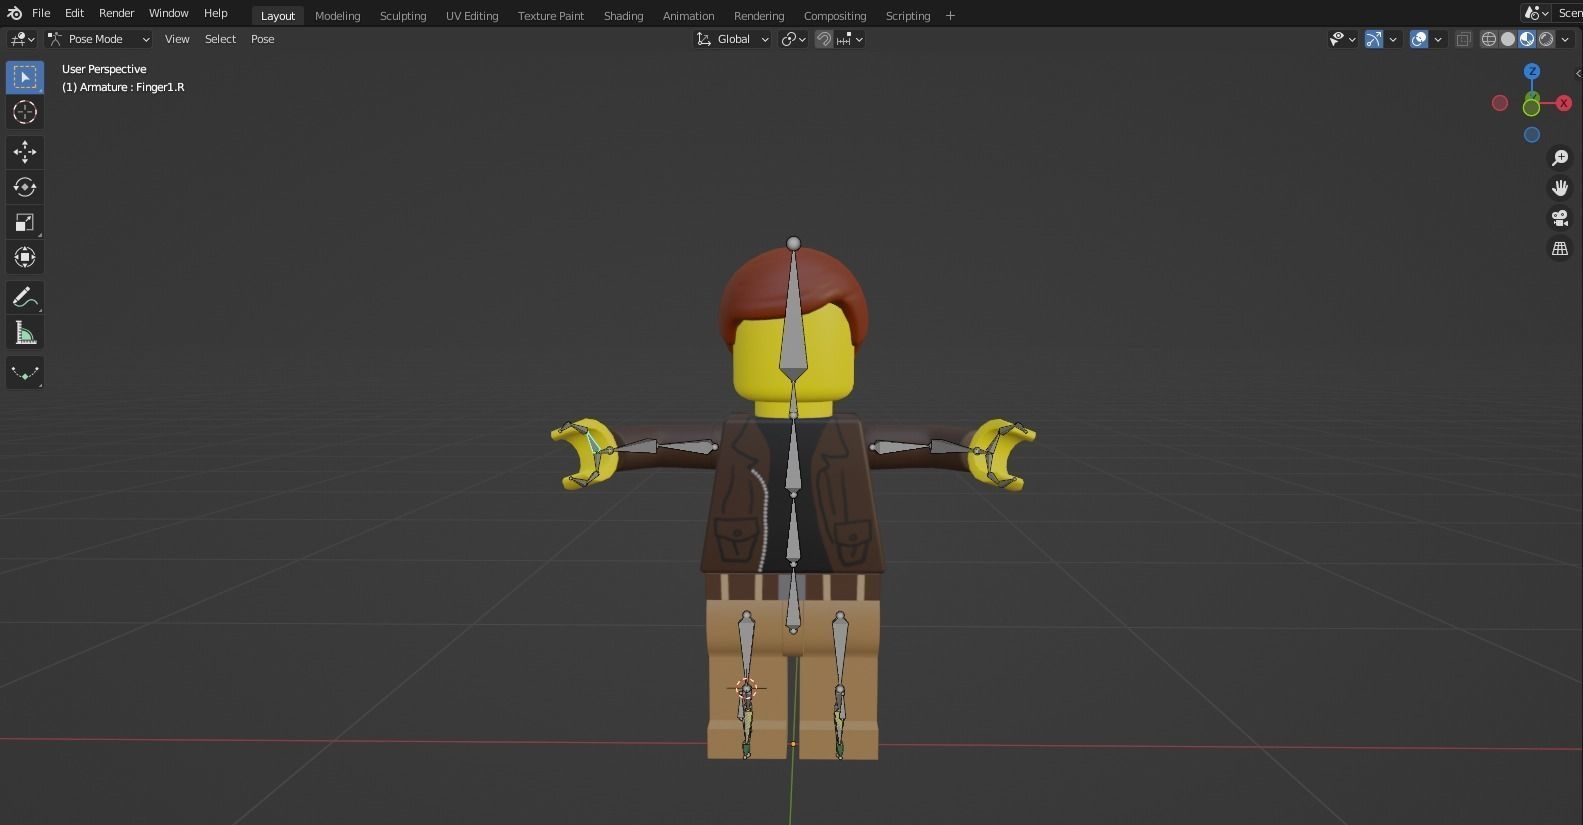Open the editor type selector icon
Viewport: 1583px width, 825px height.
(22, 39)
